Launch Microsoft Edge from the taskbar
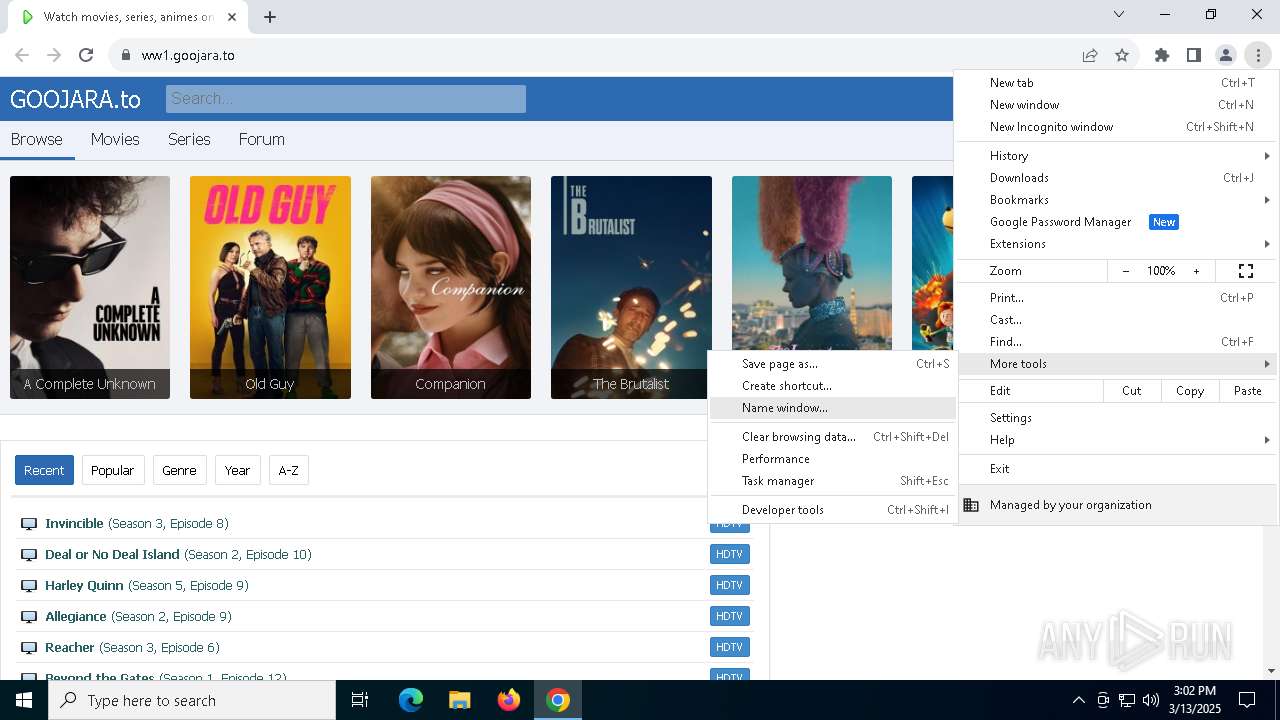Viewport: 1280px width, 720px height. click(x=411, y=700)
